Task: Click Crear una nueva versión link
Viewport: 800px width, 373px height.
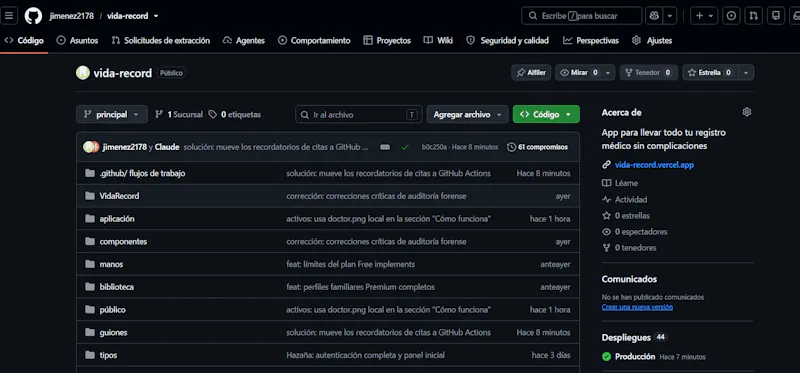Action: click(x=637, y=307)
